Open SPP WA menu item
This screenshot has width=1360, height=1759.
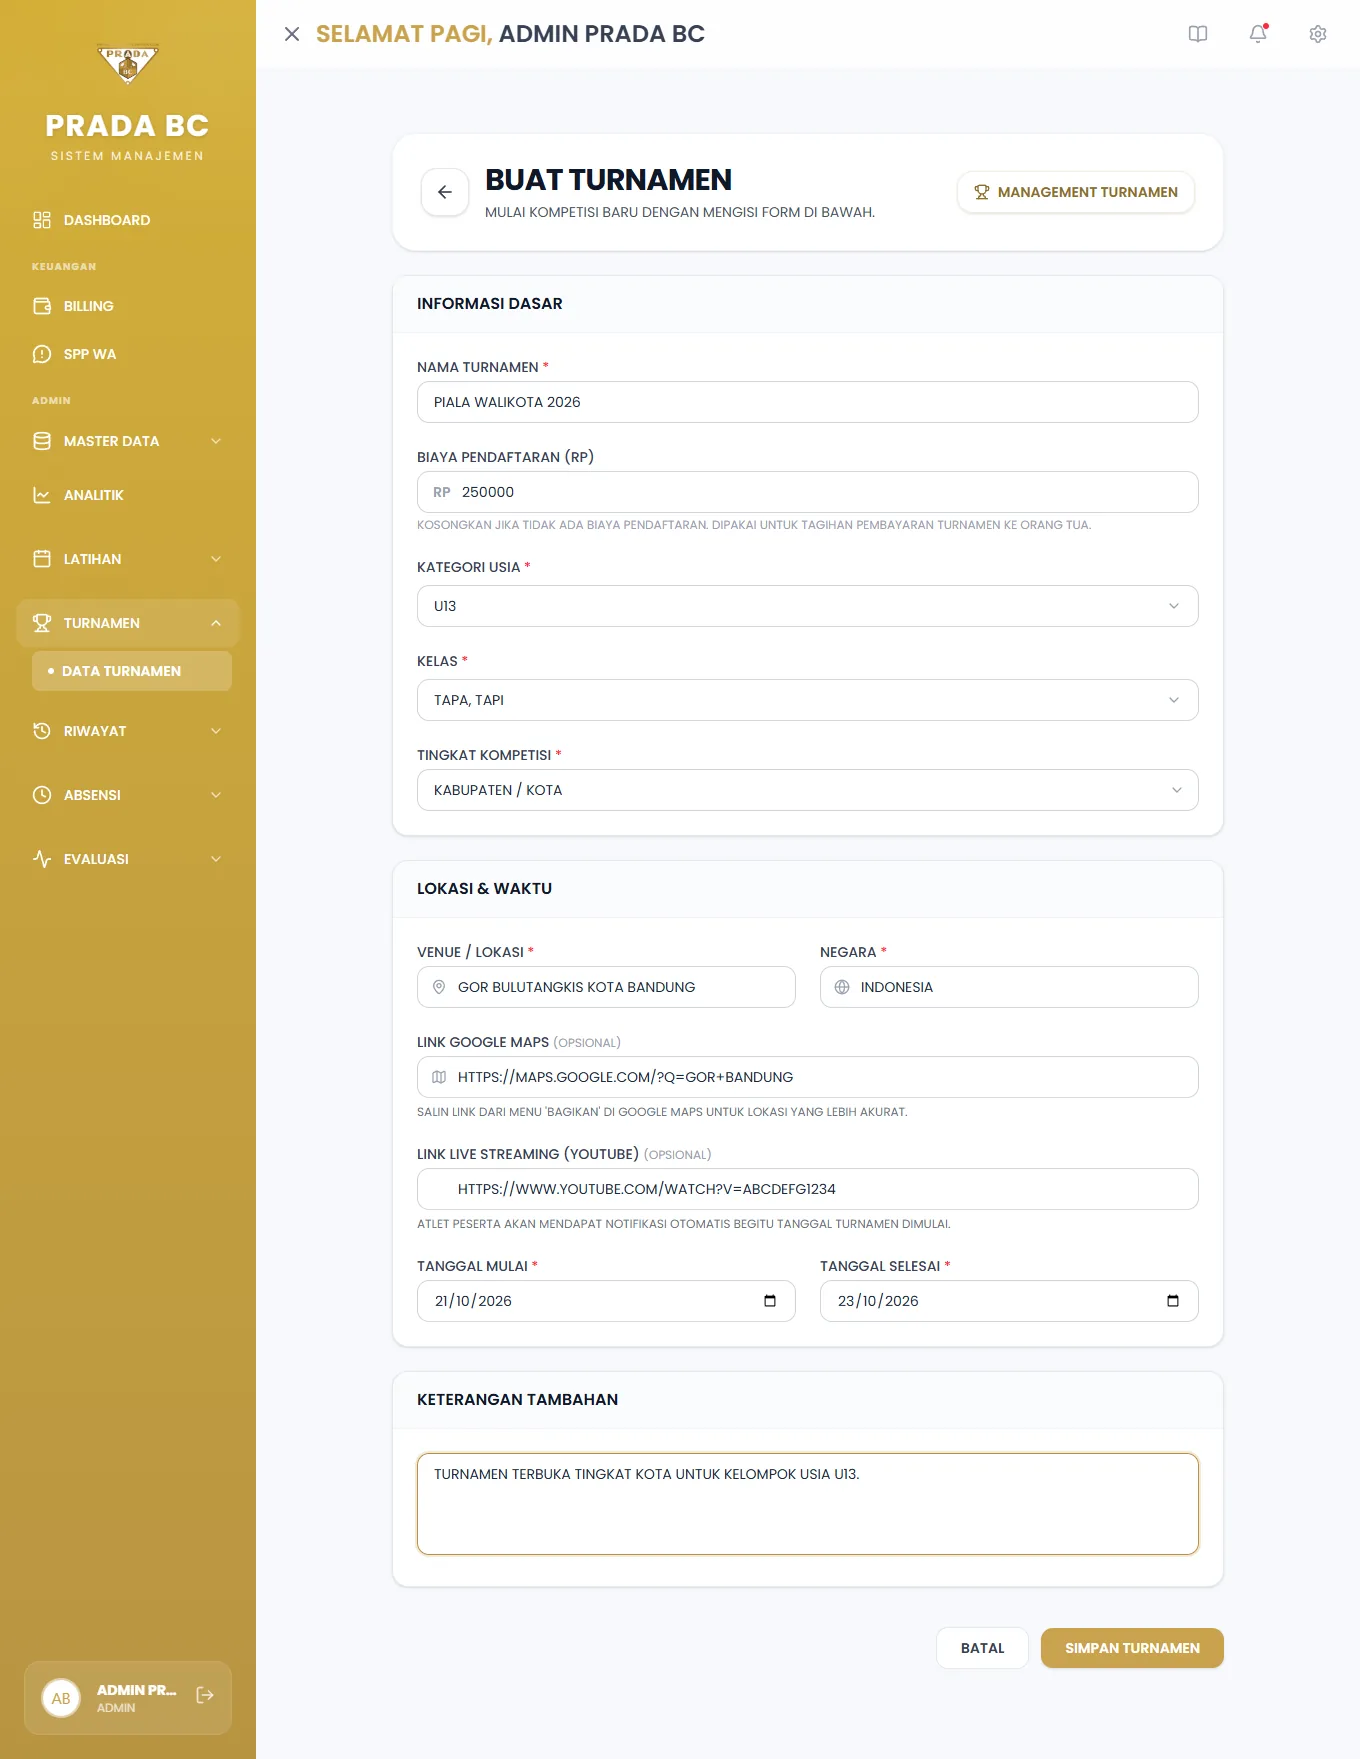(128, 354)
